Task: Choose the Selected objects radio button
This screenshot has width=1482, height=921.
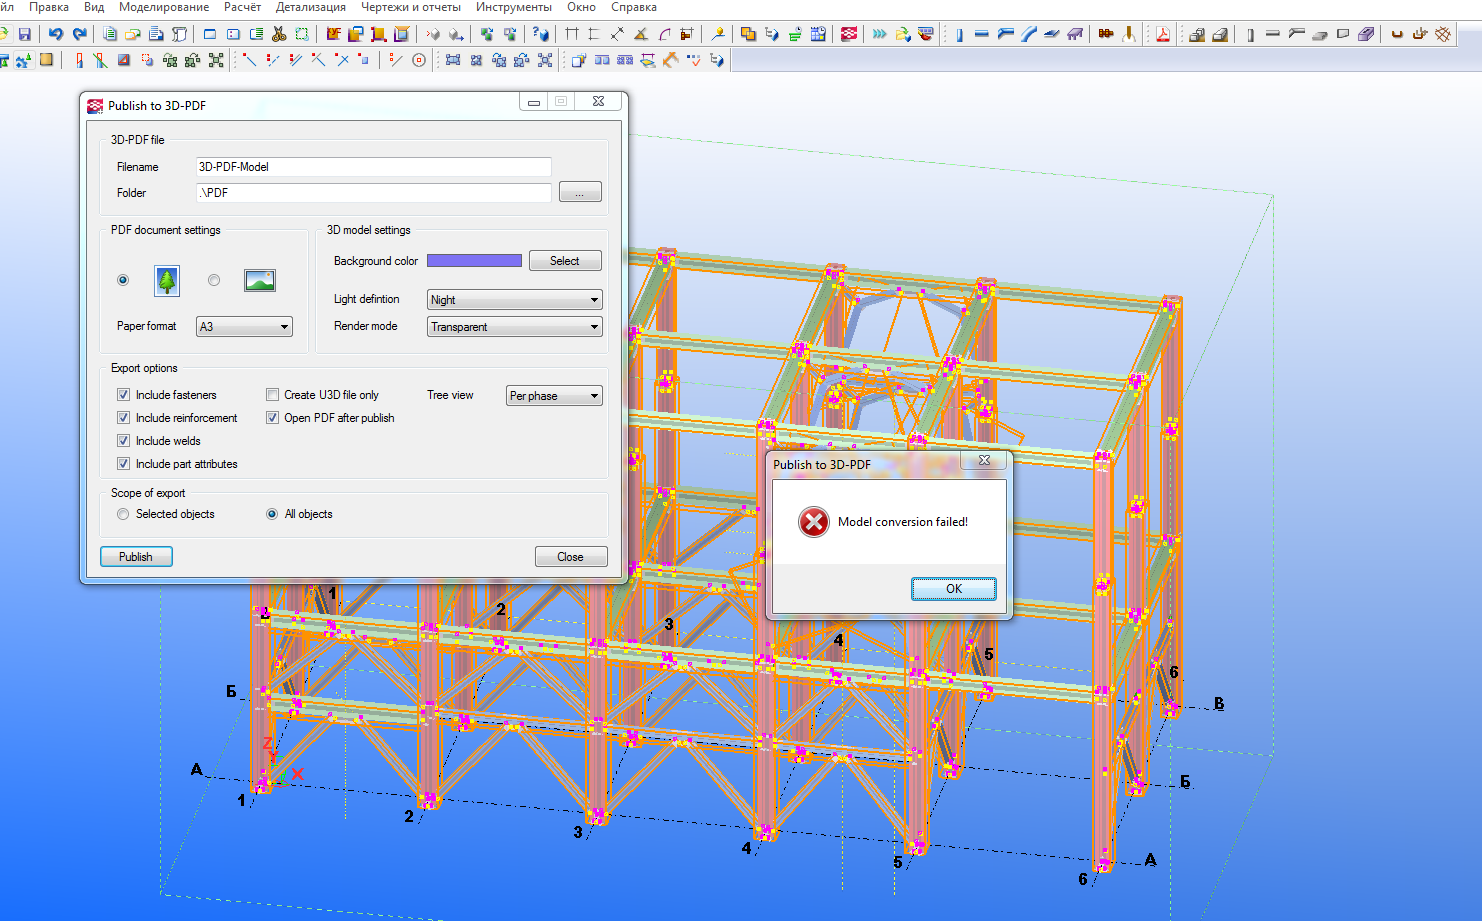Action: pos(123,514)
